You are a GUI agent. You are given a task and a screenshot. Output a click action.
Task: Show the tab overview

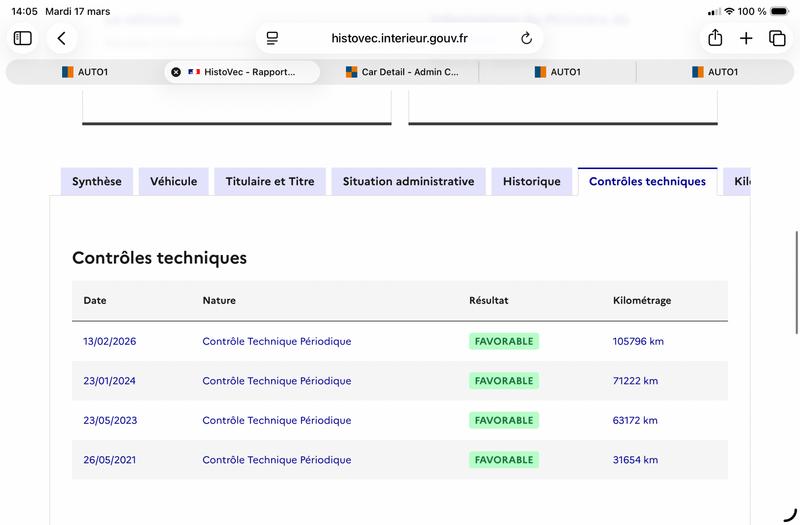[777, 38]
